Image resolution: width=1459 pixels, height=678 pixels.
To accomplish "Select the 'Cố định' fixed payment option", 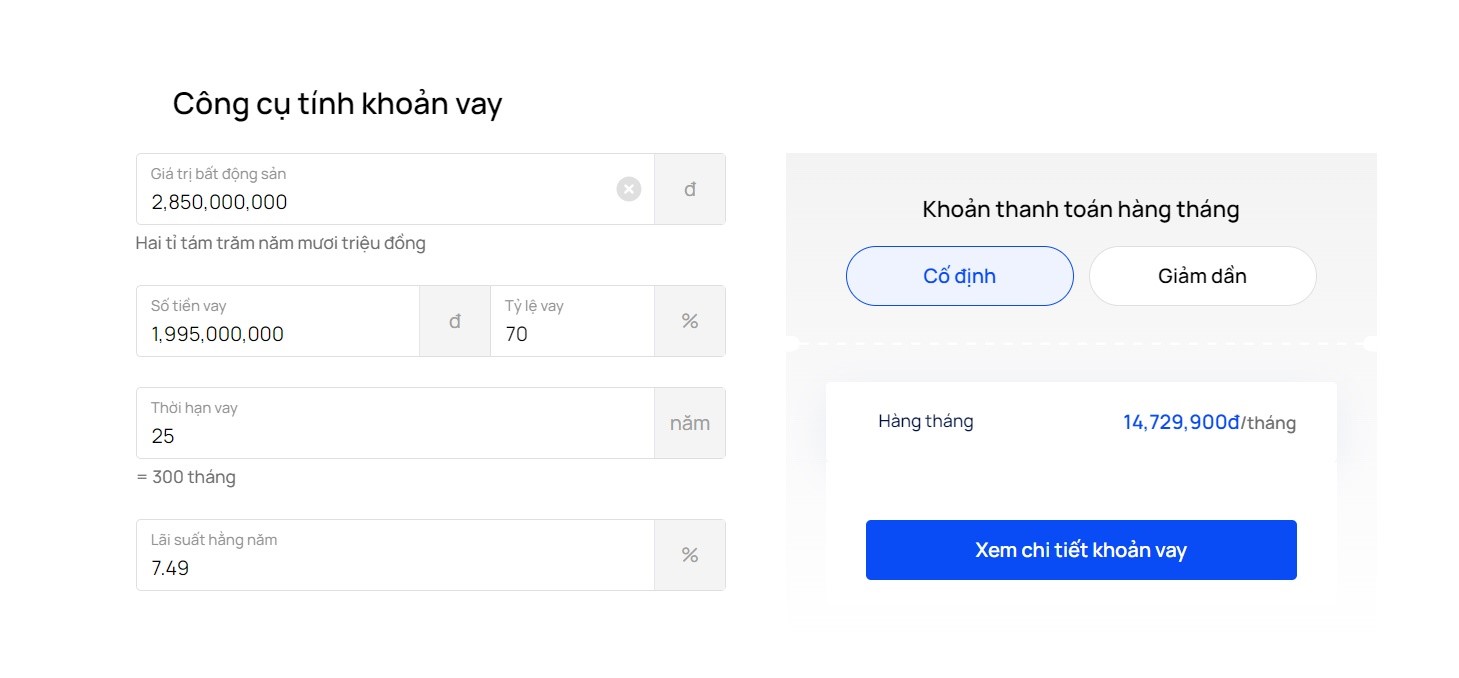I will coord(960,276).
